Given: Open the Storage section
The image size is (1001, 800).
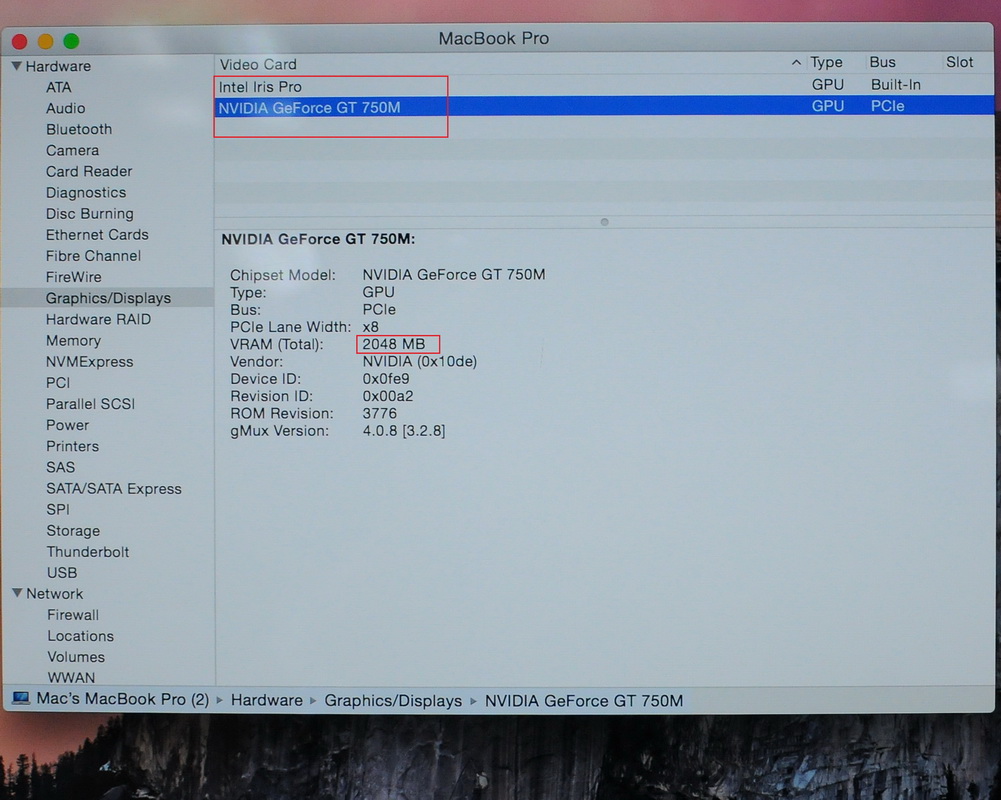Looking at the screenshot, I should click(73, 531).
